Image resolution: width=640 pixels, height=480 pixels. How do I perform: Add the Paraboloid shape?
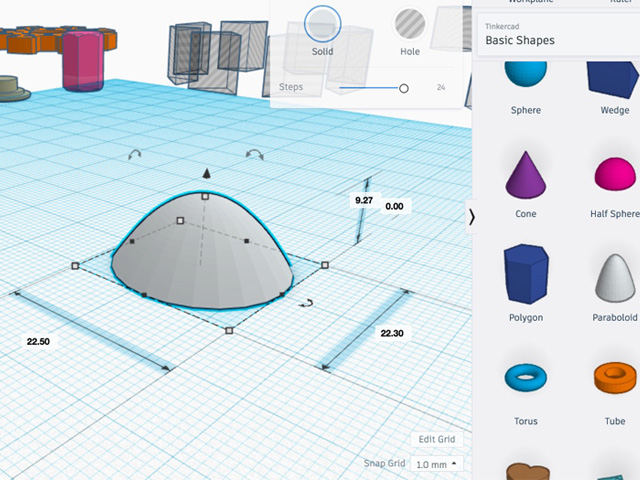pos(615,277)
